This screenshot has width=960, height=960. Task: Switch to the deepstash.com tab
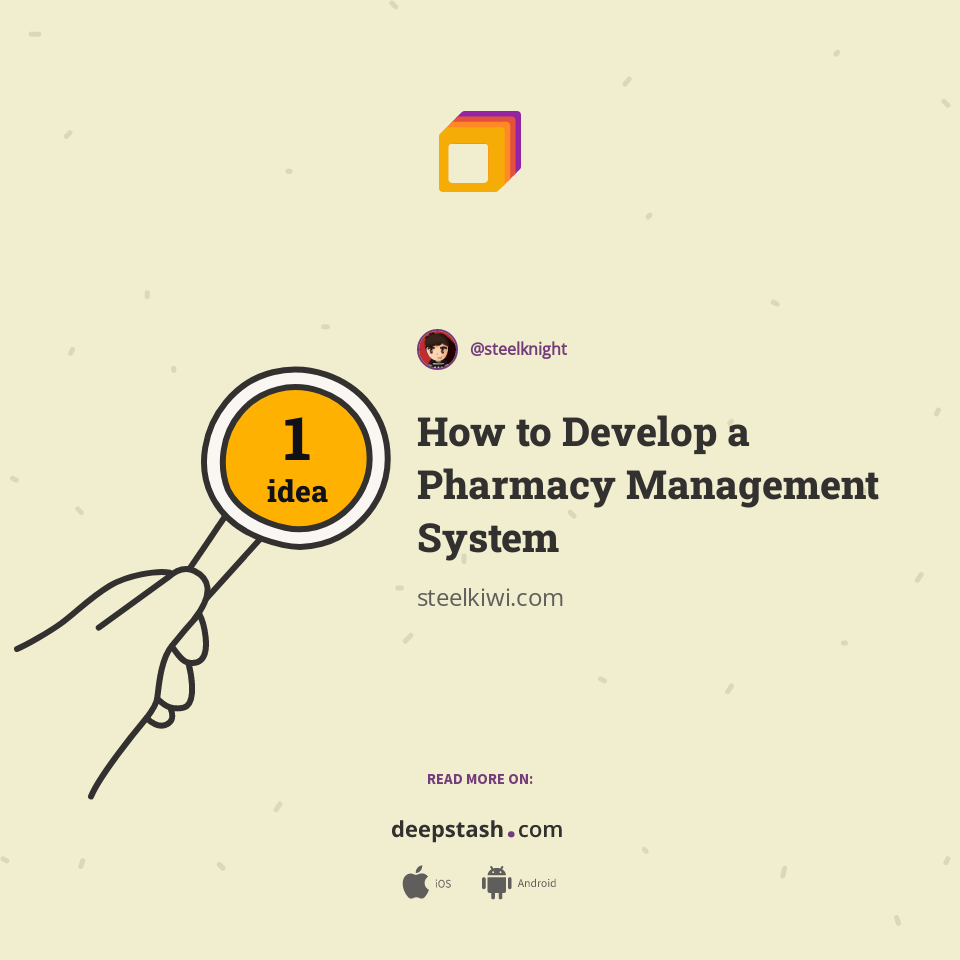[477, 829]
